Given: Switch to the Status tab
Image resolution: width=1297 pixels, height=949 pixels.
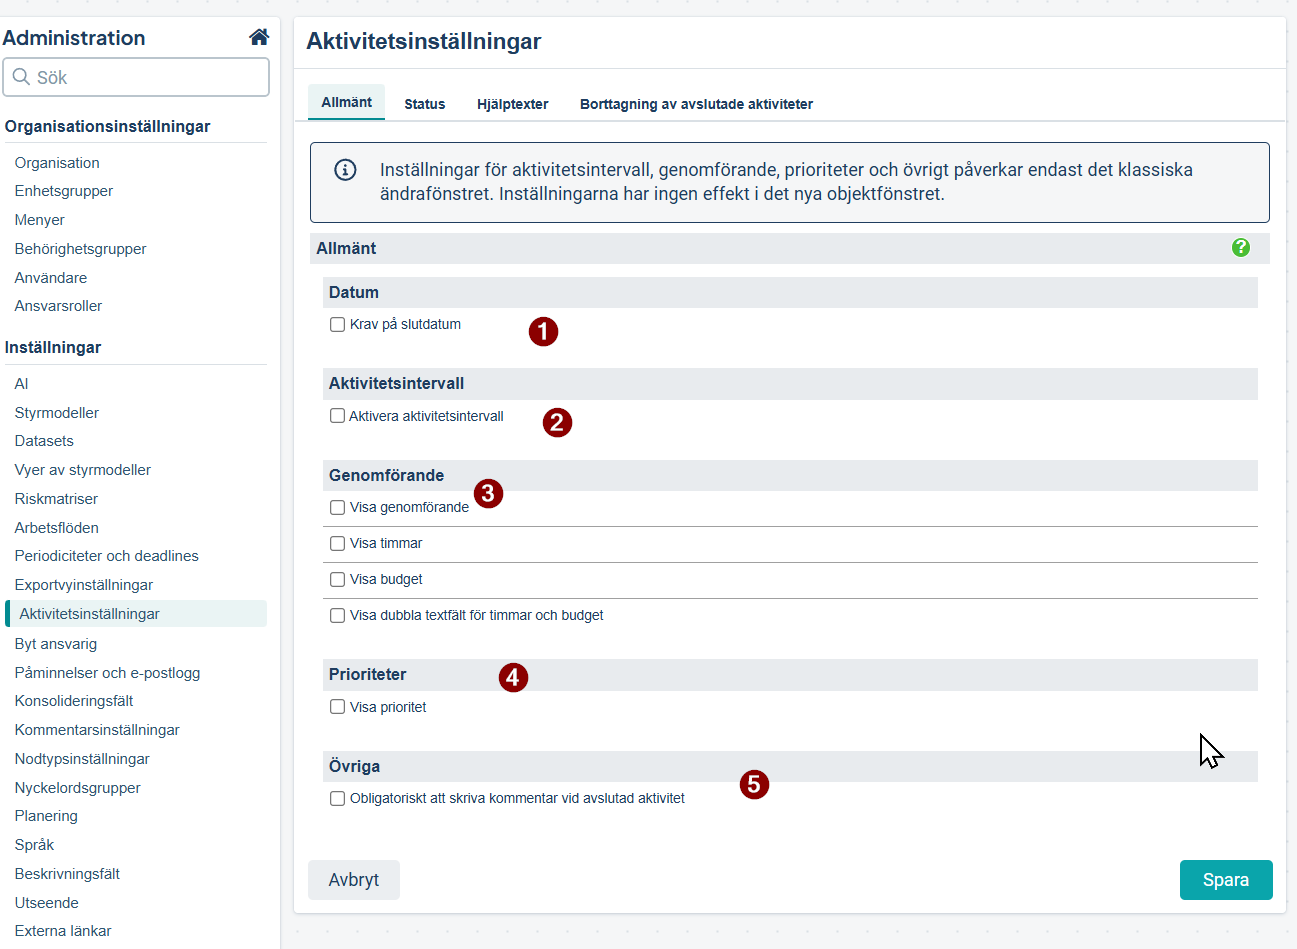Looking at the screenshot, I should pyautogui.click(x=425, y=104).
